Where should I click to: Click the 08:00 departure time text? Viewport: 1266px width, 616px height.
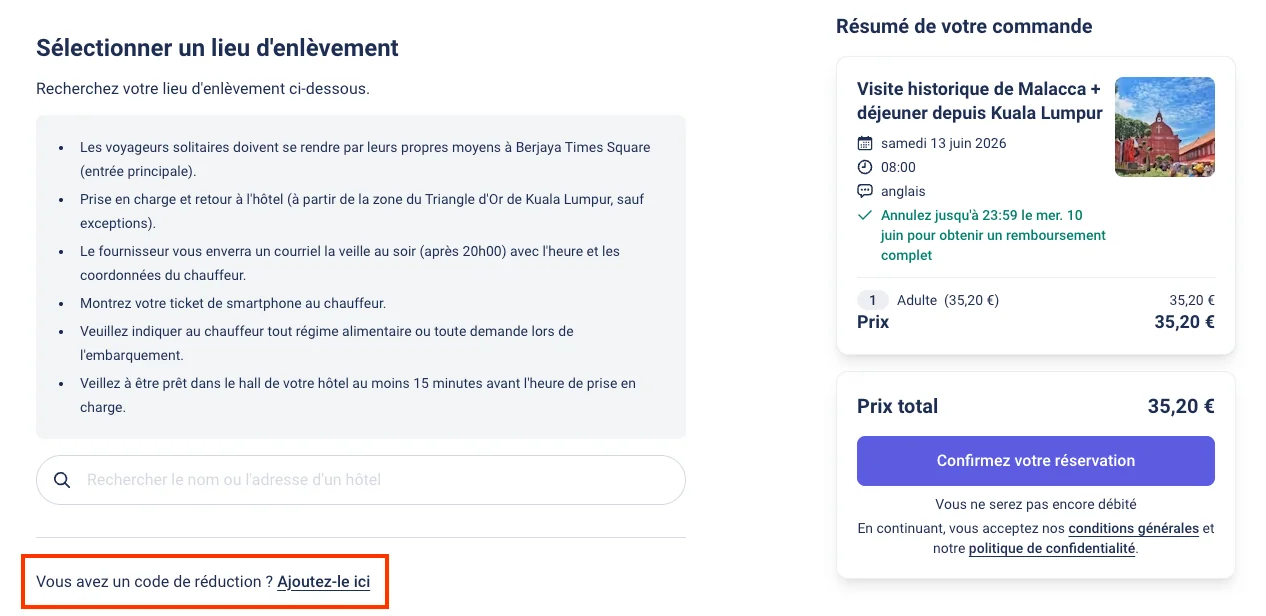coord(898,167)
